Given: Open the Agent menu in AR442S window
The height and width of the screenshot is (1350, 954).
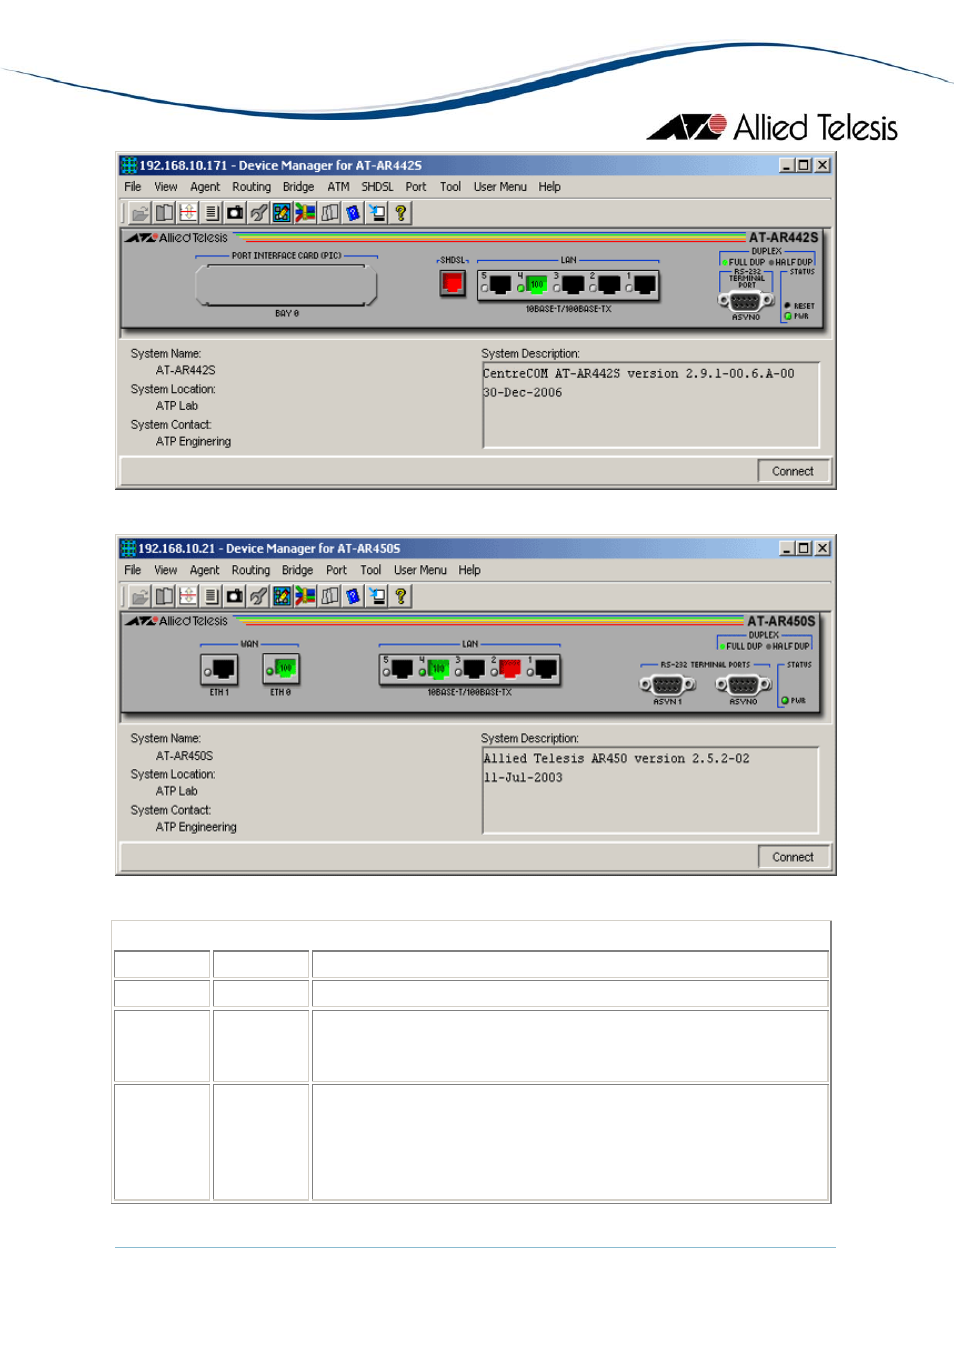Looking at the screenshot, I should click(205, 187).
